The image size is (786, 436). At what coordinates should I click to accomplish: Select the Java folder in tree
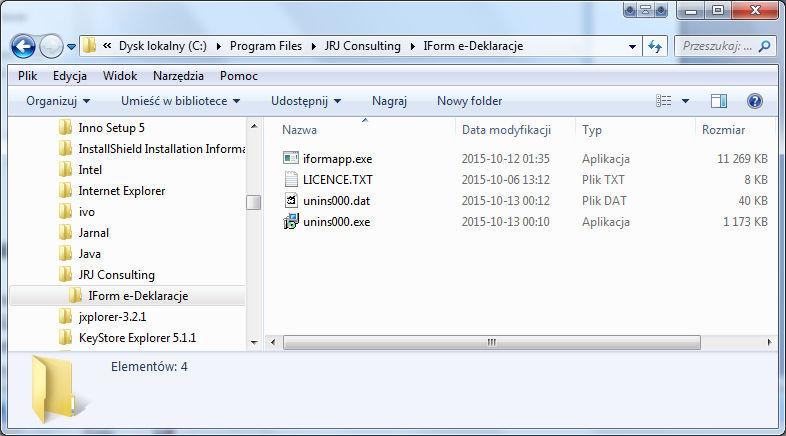[x=90, y=254]
